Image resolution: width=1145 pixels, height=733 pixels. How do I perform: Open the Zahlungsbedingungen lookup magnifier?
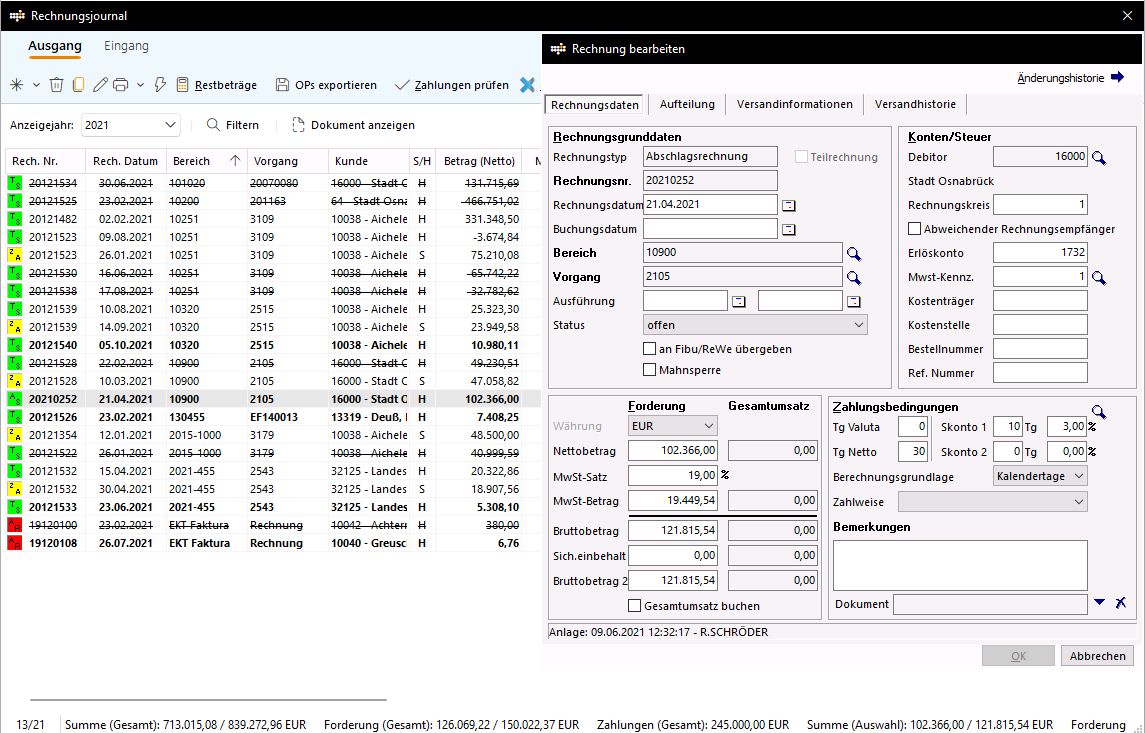[1098, 411]
